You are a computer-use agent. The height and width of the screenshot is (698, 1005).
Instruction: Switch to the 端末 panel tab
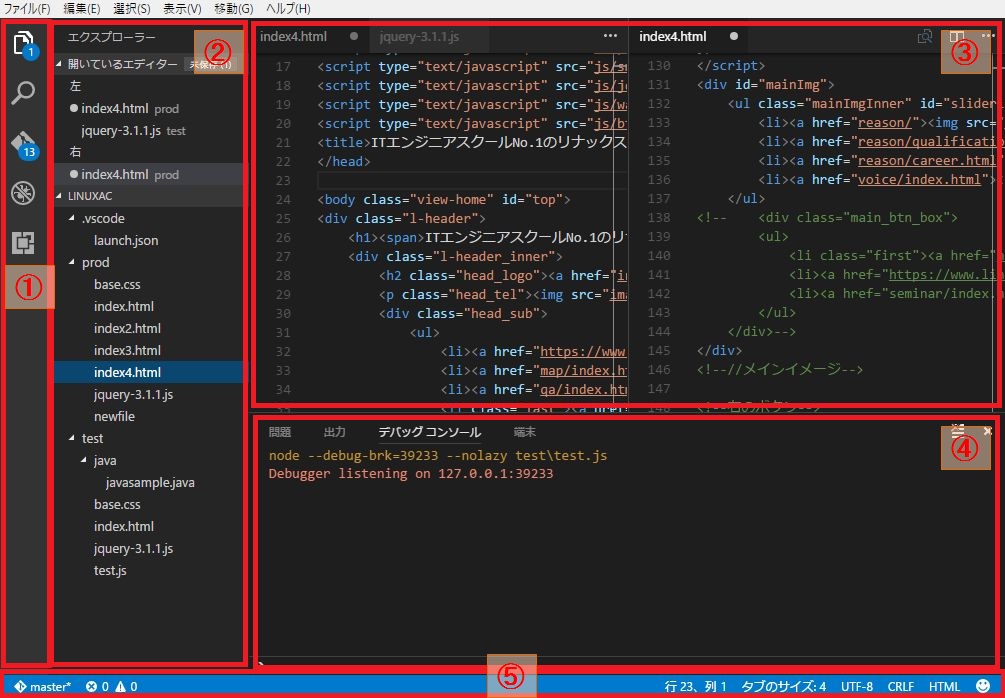coord(524,432)
